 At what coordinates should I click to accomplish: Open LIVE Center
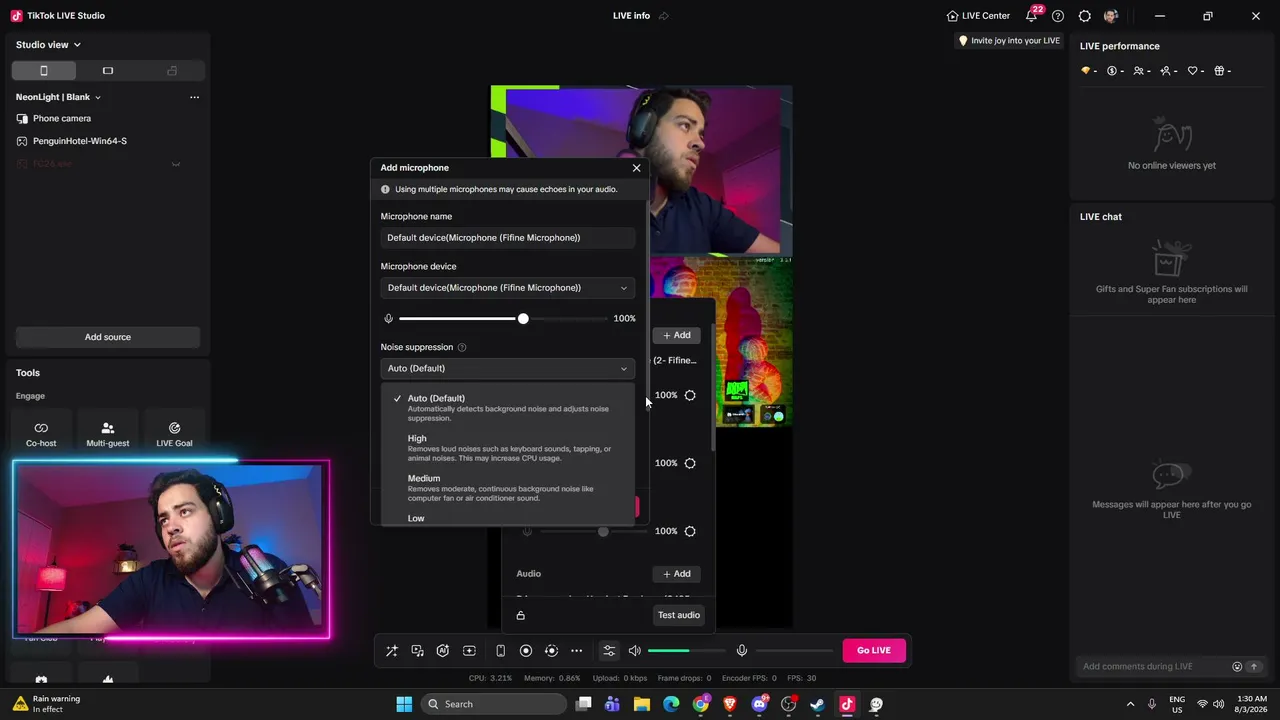click(978, 16)
